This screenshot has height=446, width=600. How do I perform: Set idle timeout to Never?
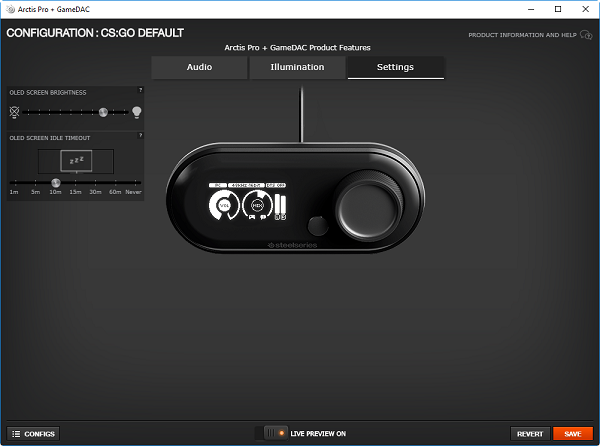coord(134,192)
